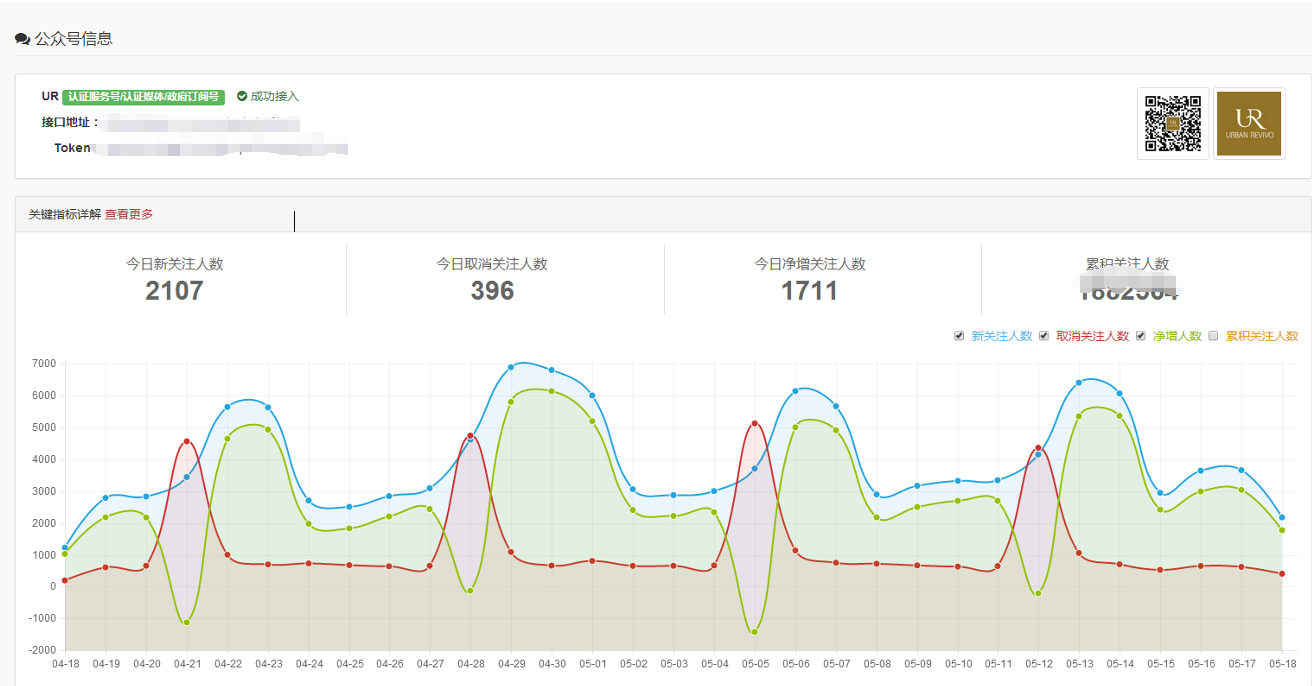Select the blue data point on 05-13

pos(1079,383)
